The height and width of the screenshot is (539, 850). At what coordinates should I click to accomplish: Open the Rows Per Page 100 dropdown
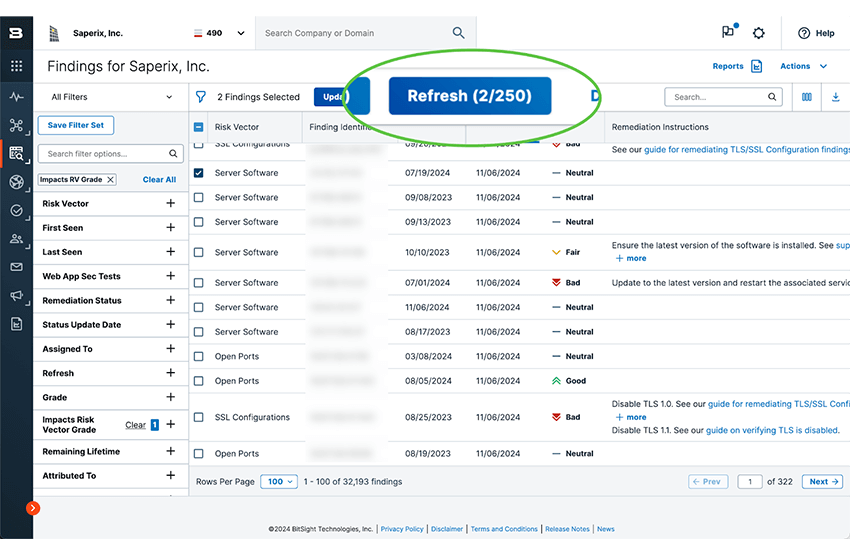(x=279, y=482)
